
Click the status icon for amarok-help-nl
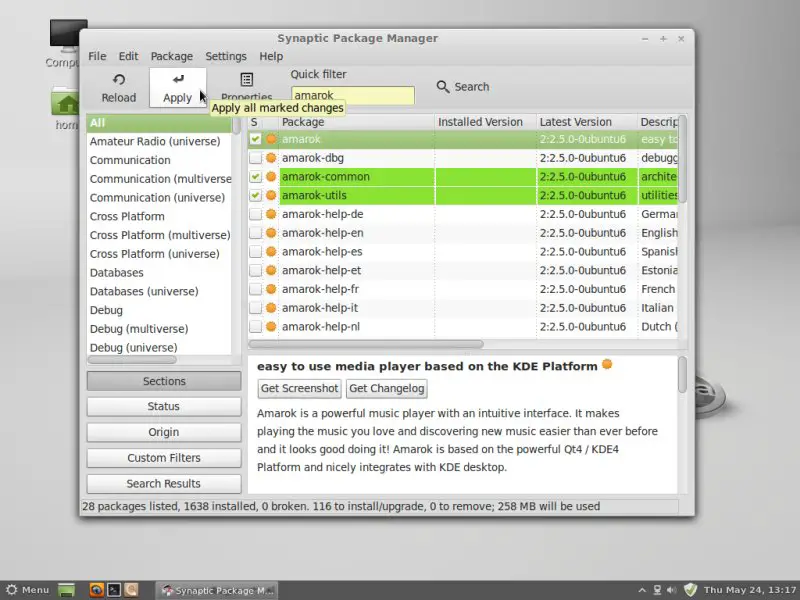pos(271,327)
